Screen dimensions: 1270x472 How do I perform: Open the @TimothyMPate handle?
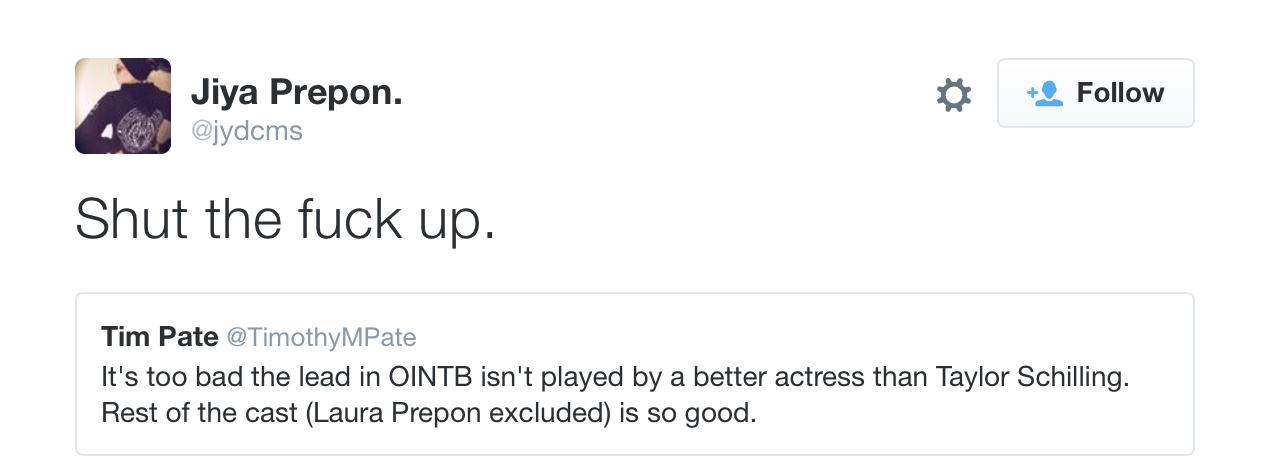point(321,337)
